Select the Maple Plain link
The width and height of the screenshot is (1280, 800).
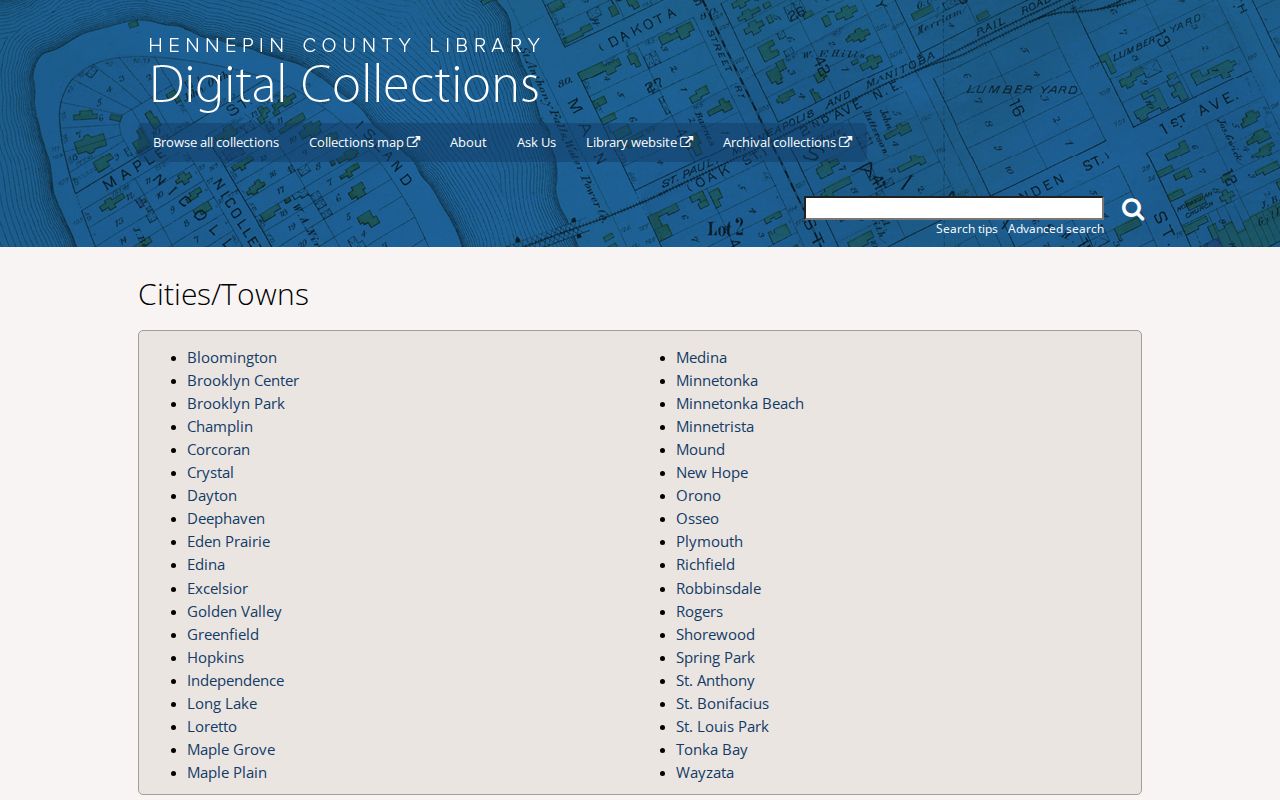click(227, 772)
